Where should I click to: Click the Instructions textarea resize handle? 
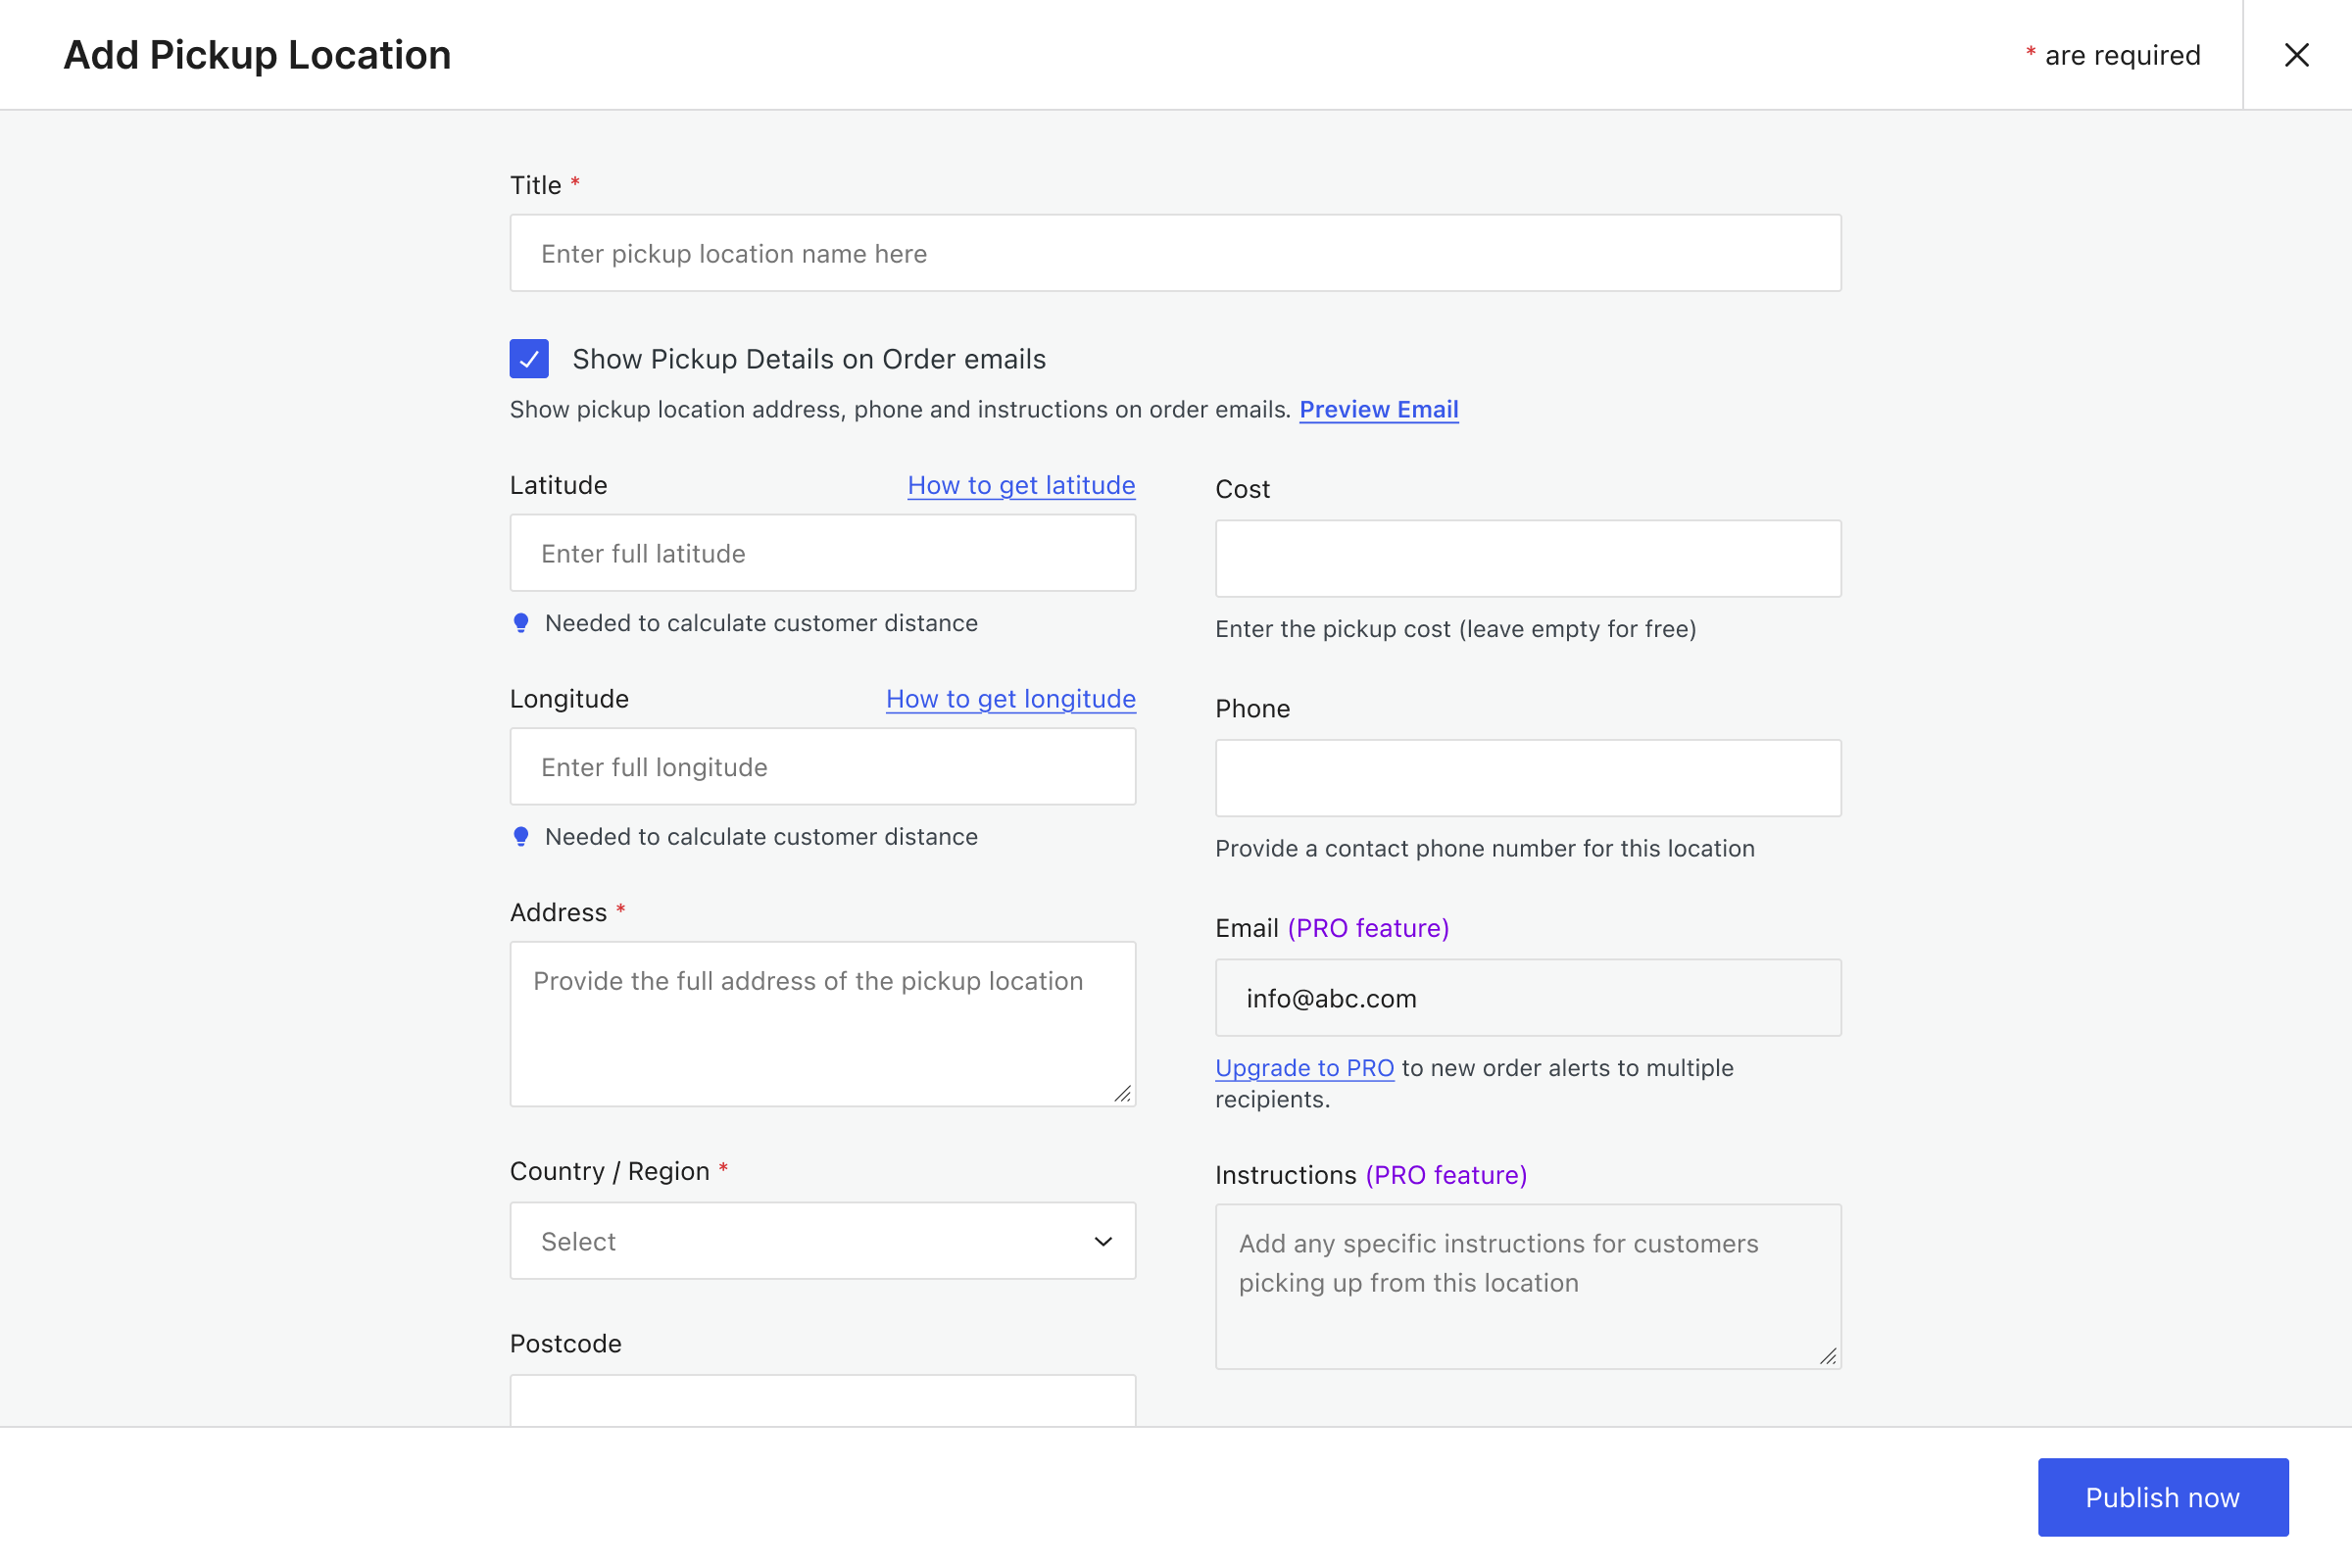click(1827, 1356)
